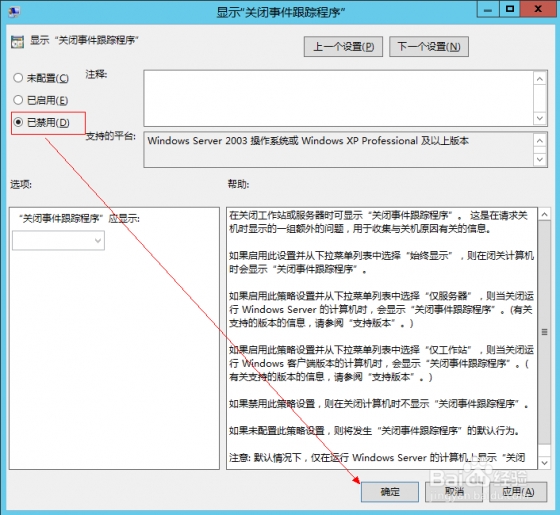Click the policy setting icon beside the title
The width and height of the screenshot is (560, 515).
click(x=17, y=41)
